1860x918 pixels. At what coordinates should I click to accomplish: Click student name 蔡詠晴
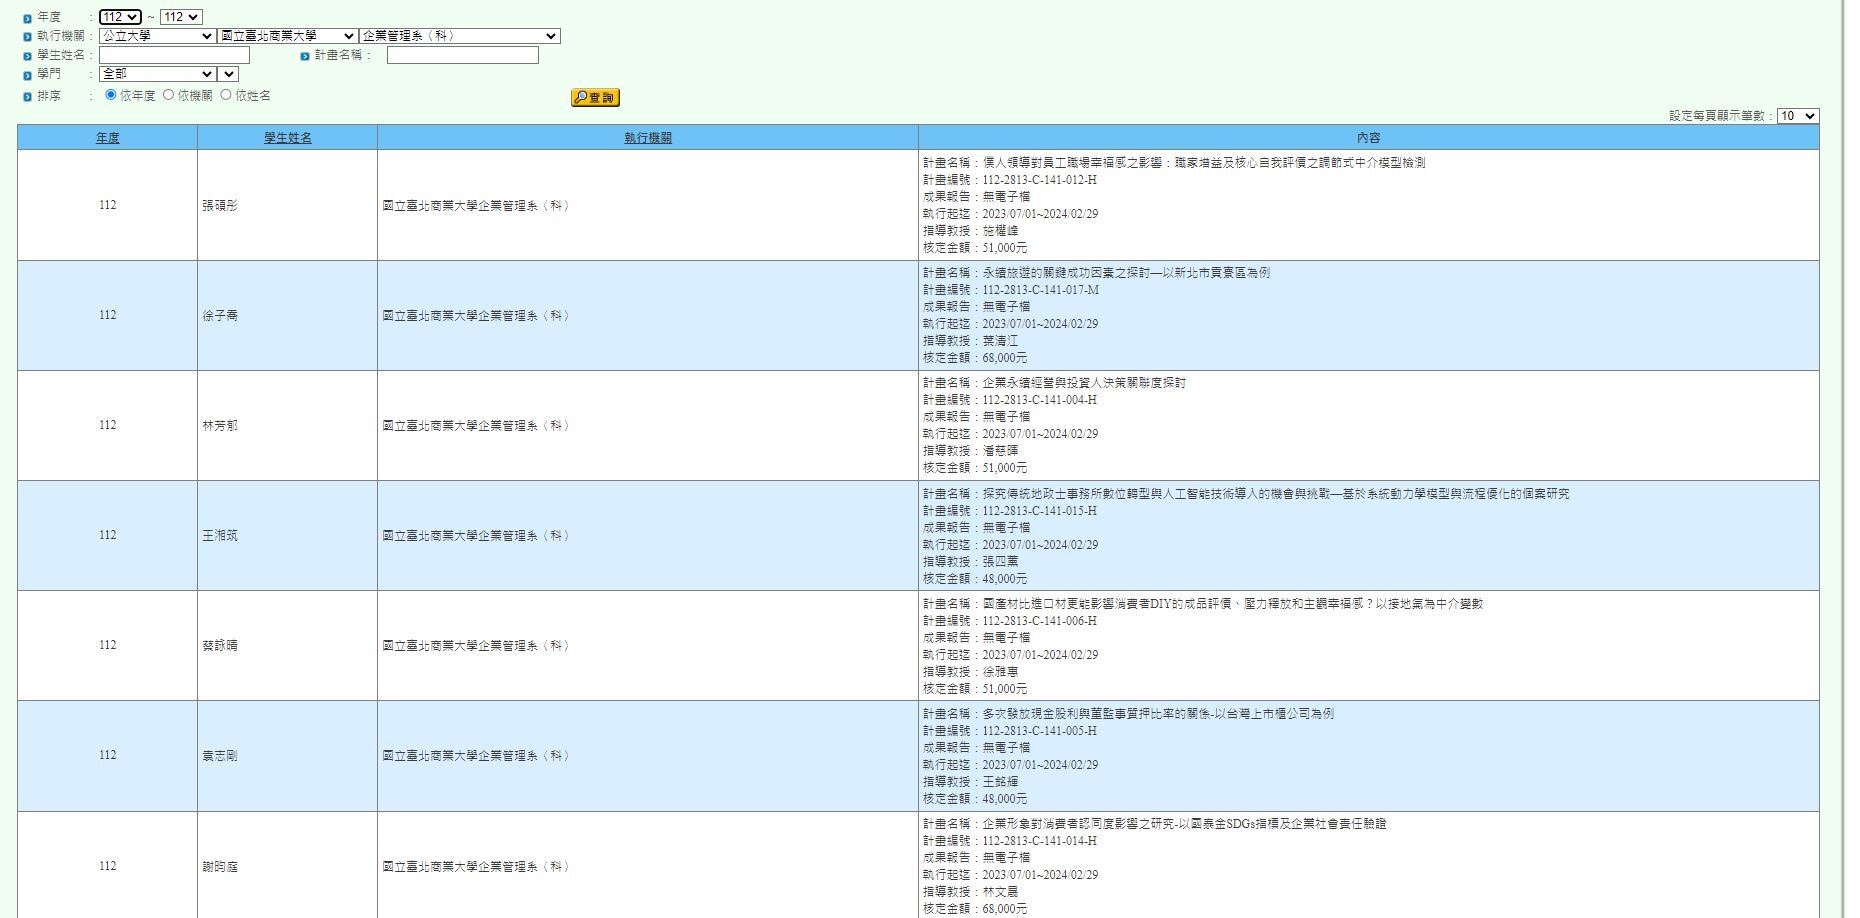(x=220, y=645)
